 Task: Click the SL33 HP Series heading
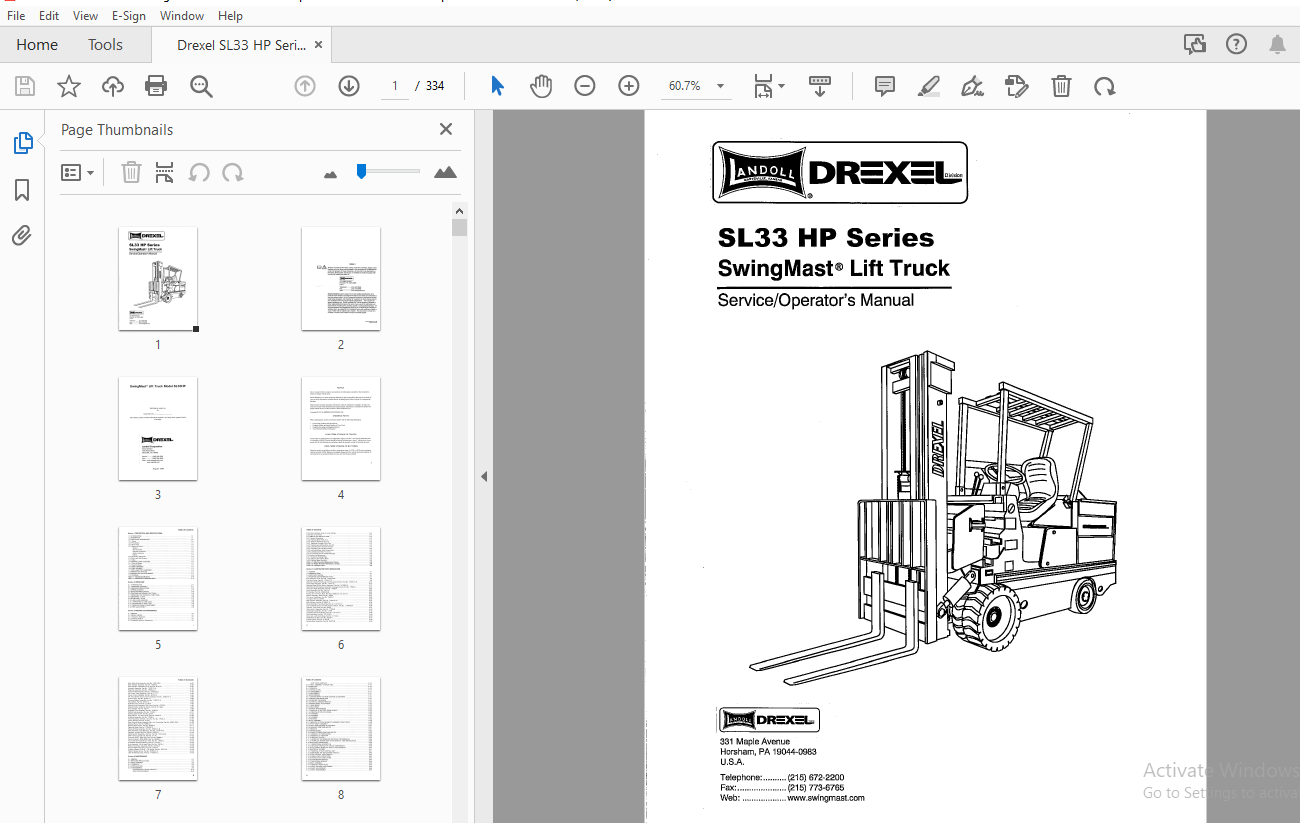826,238
